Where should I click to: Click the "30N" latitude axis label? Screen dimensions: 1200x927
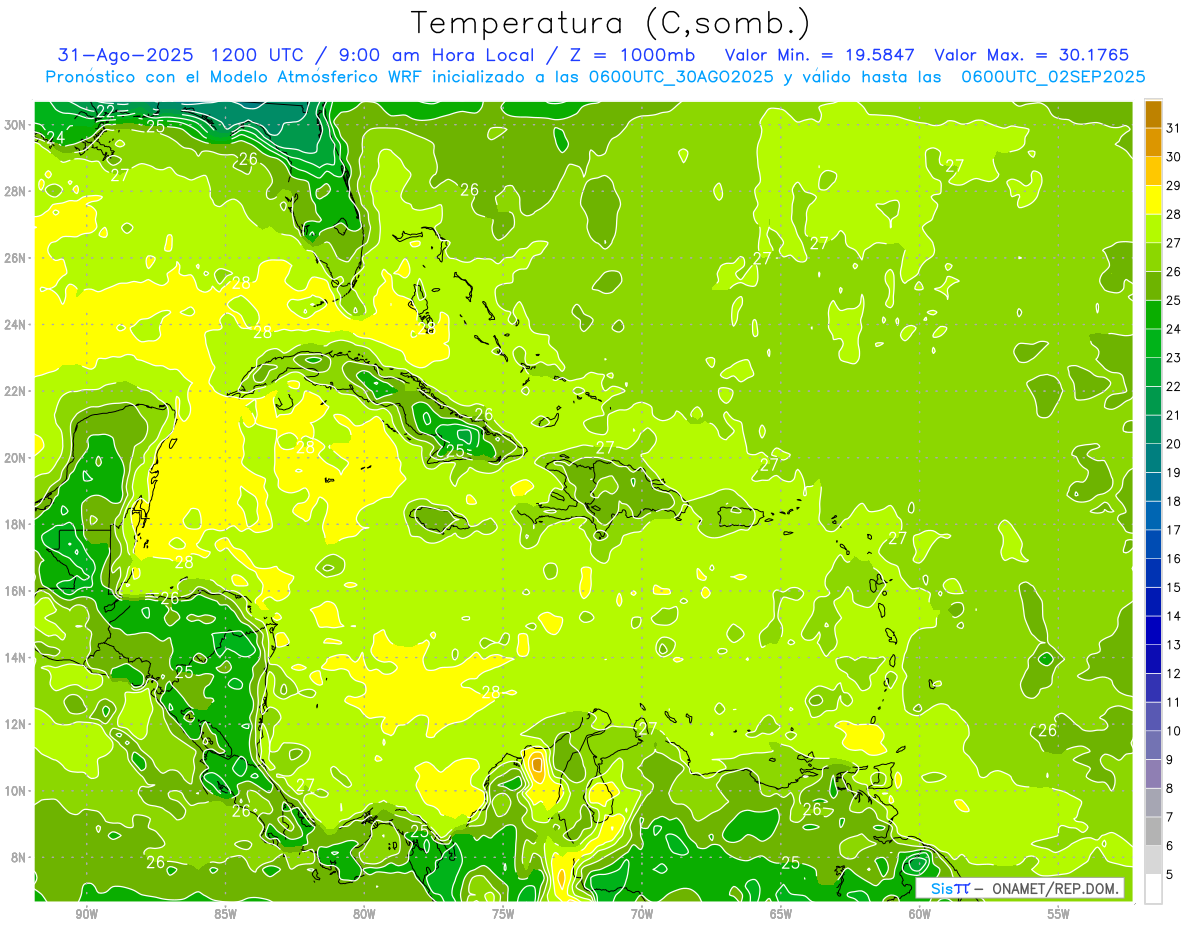point(16,125)
